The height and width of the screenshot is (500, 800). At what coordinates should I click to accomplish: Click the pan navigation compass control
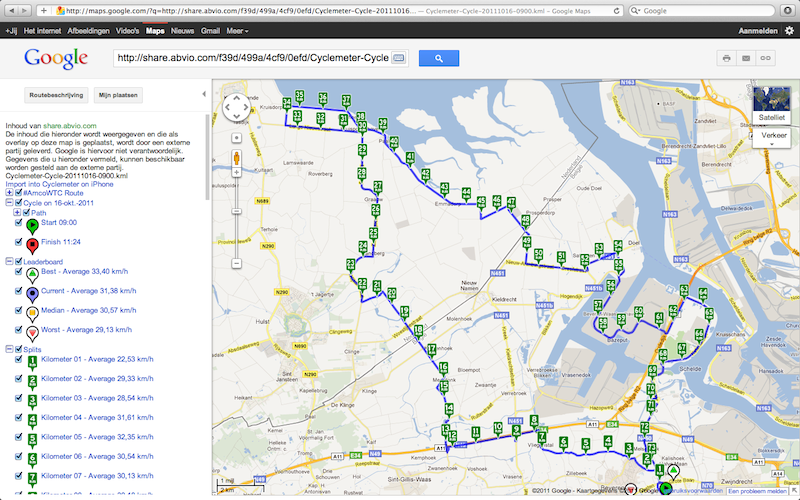click(237, 107)
